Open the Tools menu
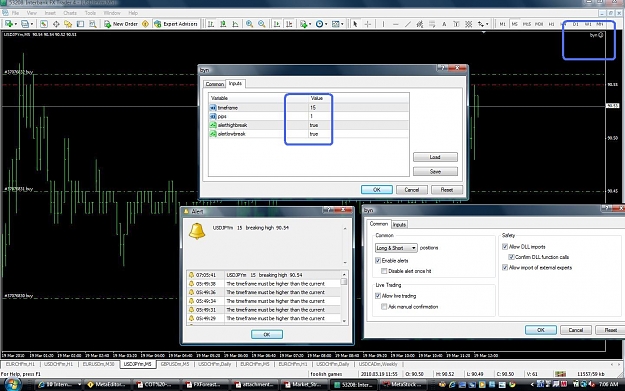The height and width of the screenshot is (391, 625). point(90,13)
